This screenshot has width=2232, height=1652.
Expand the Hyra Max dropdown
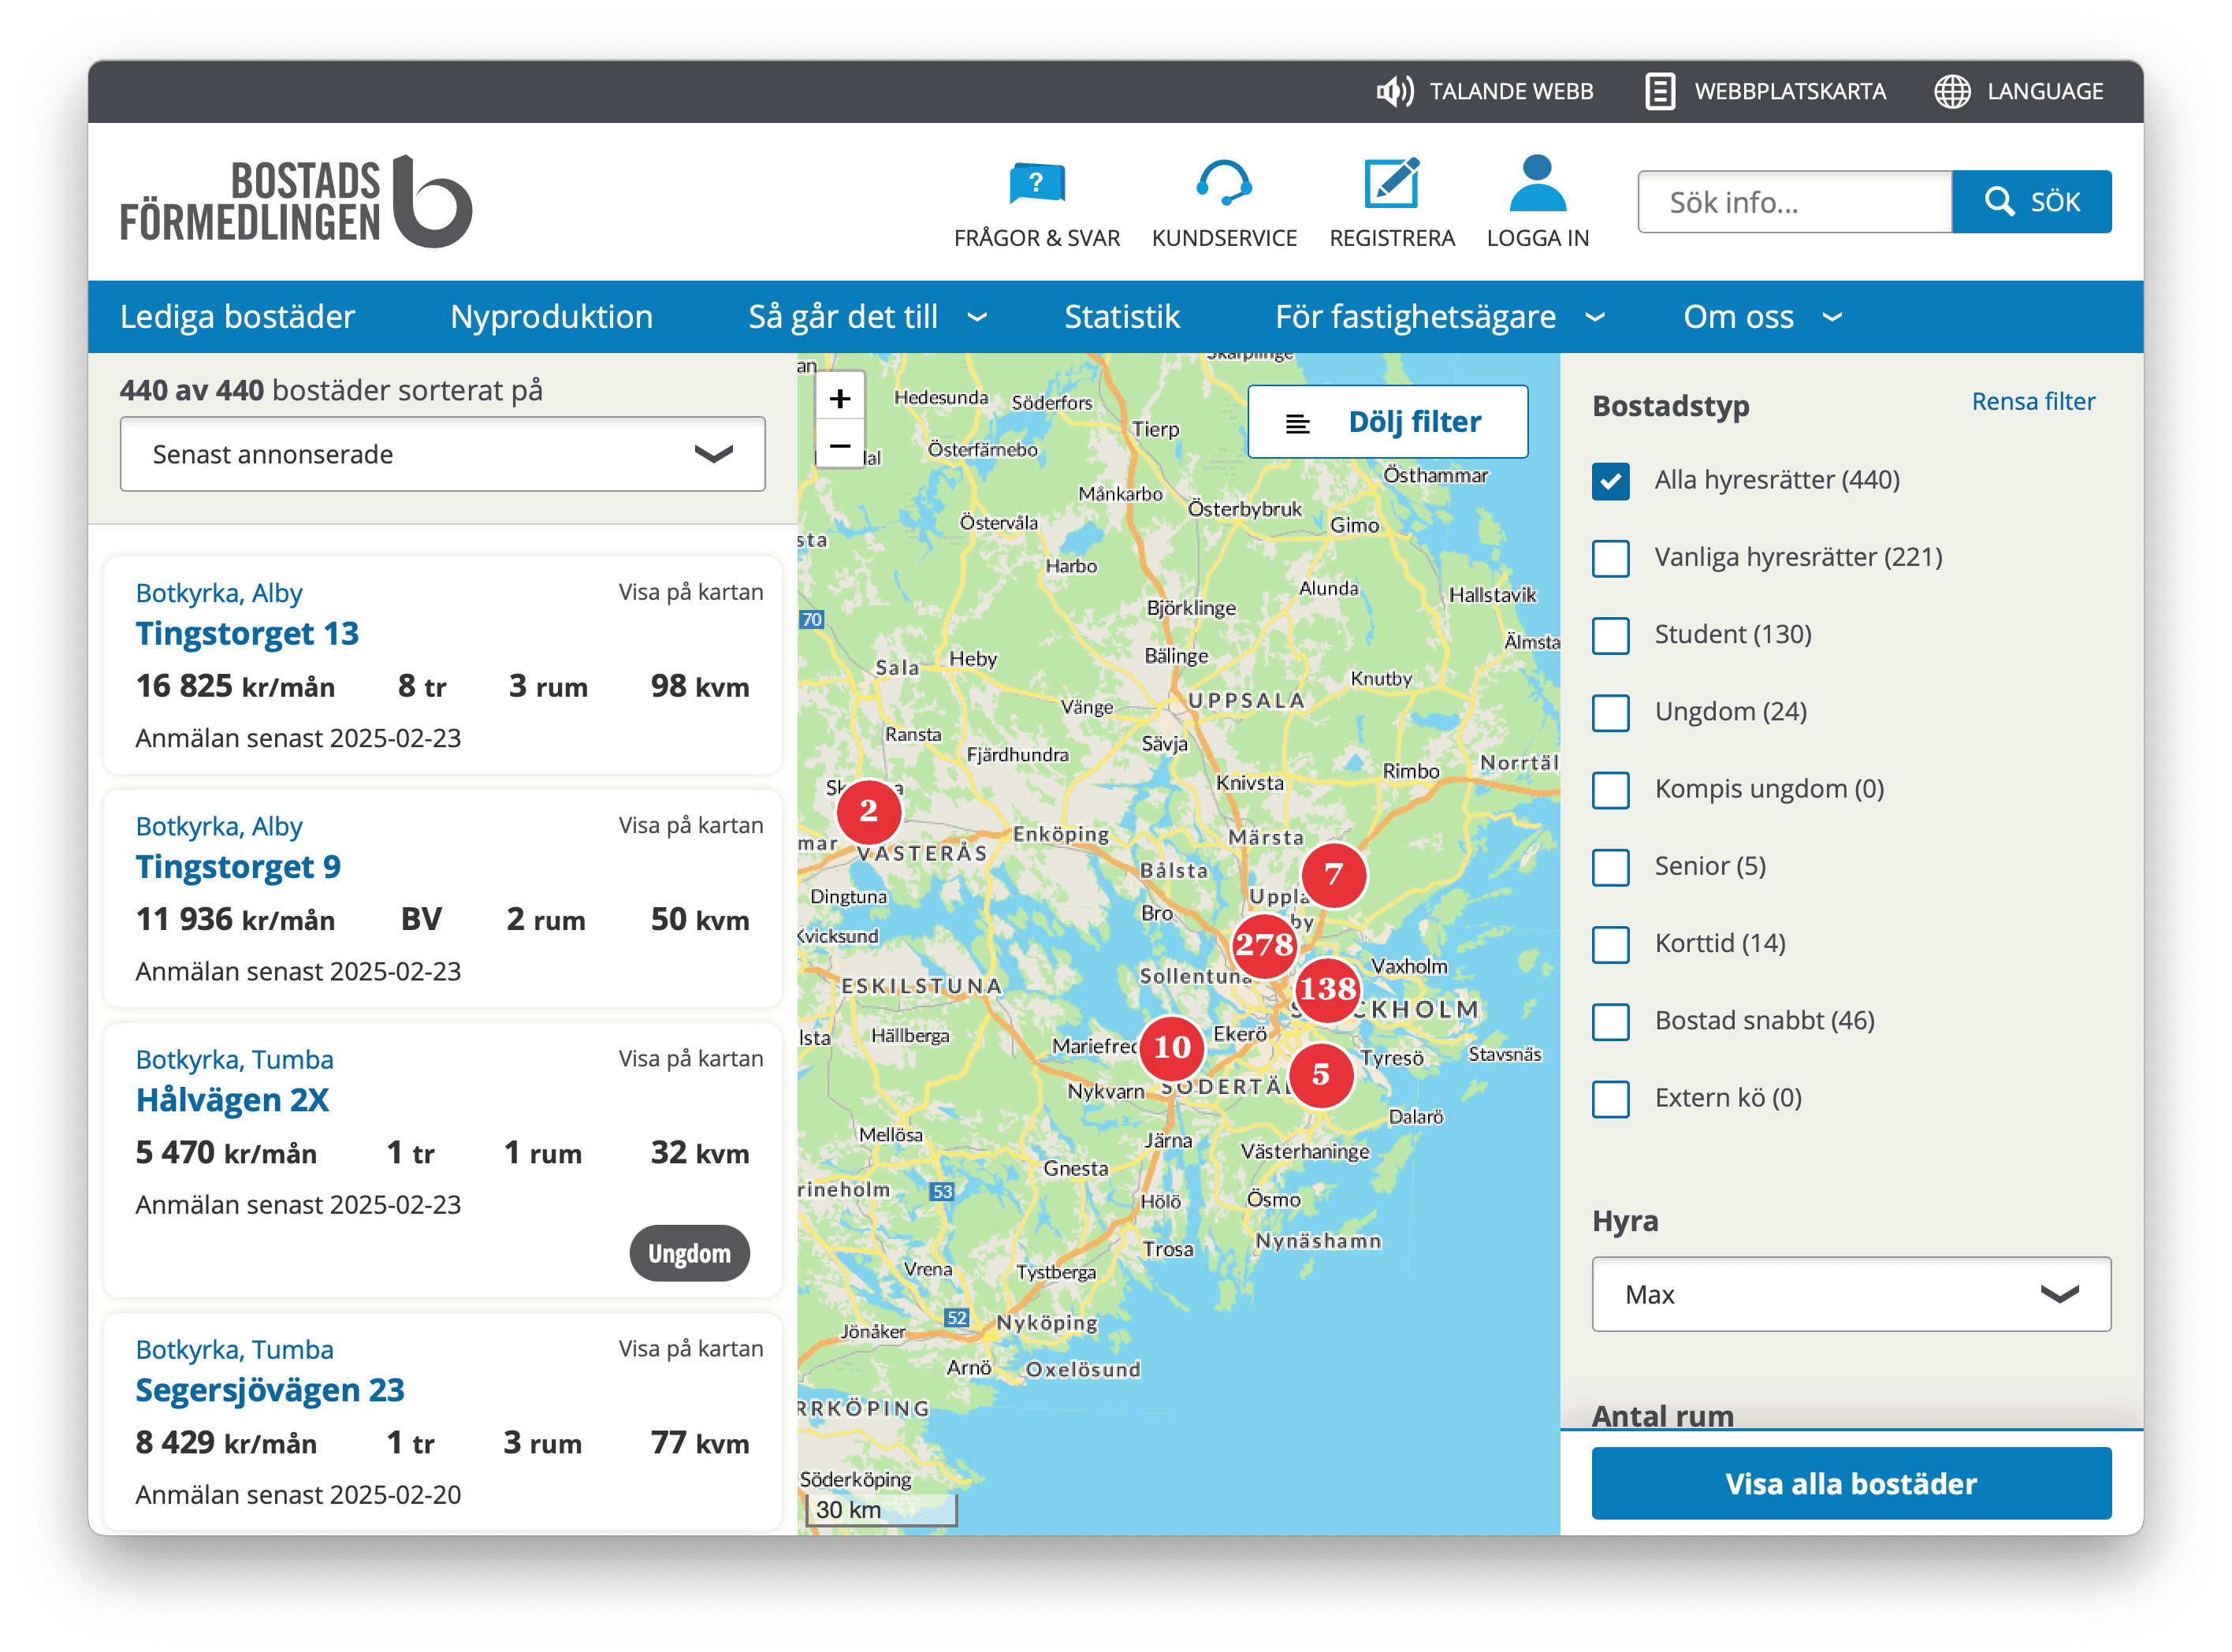(x=1850, y=1294)
